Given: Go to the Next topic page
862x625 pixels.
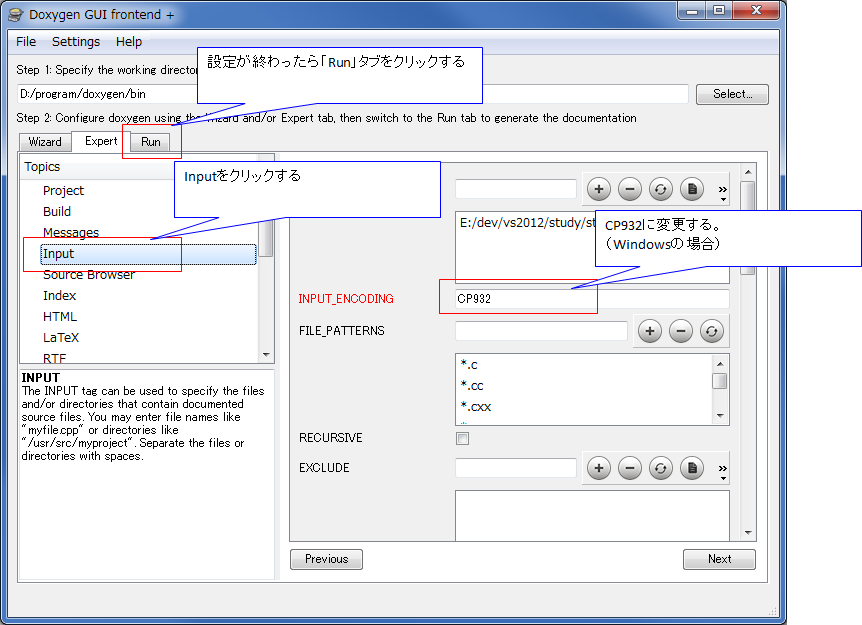Looking at the screenshot, I should pyautogui.click(x=720, y=559).
